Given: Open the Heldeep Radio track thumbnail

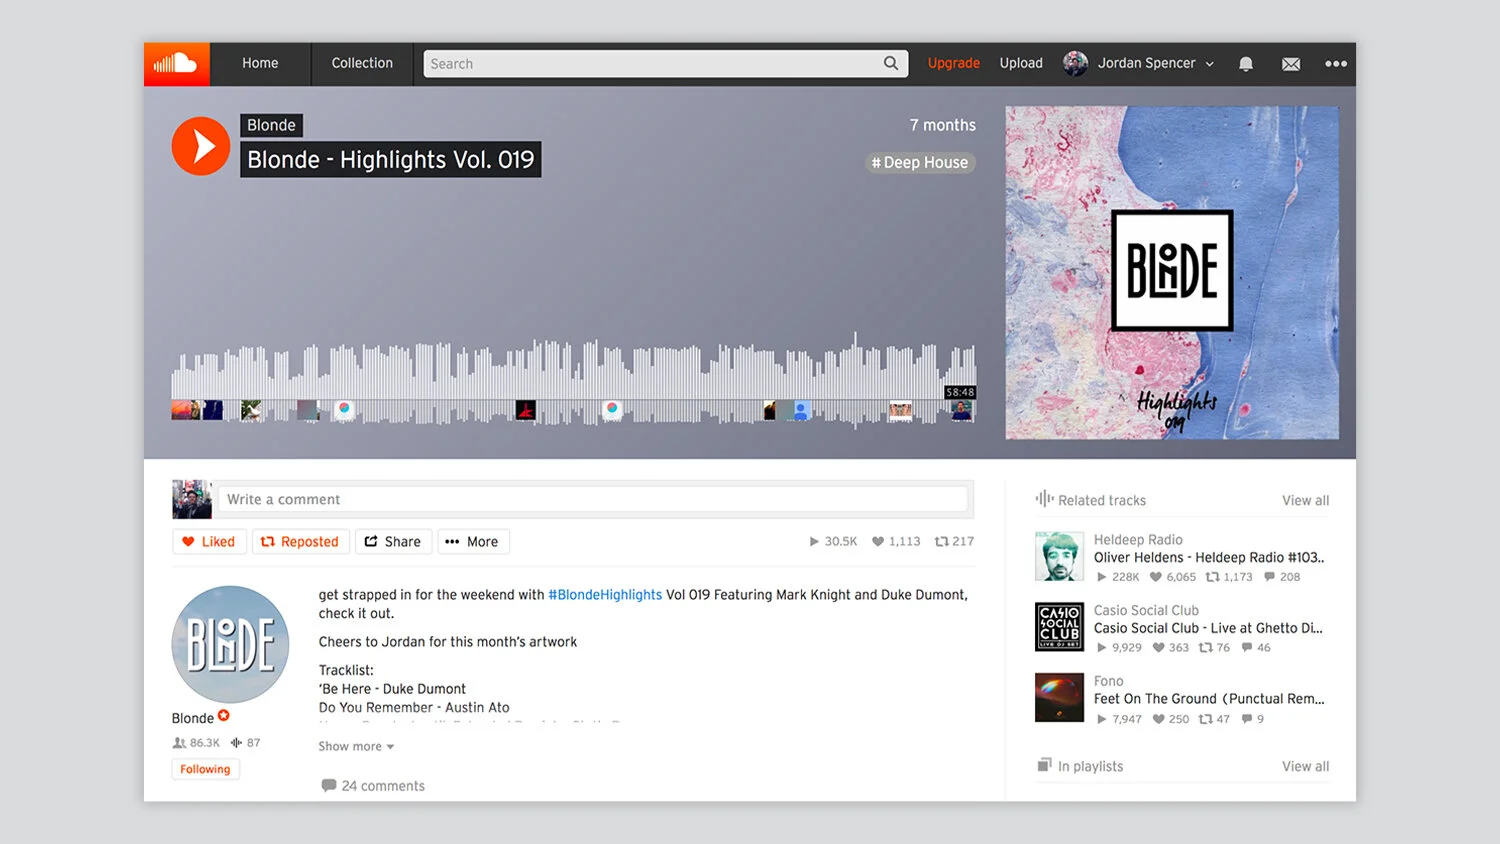Looking at the screenshot, I should coord(1059,557).
